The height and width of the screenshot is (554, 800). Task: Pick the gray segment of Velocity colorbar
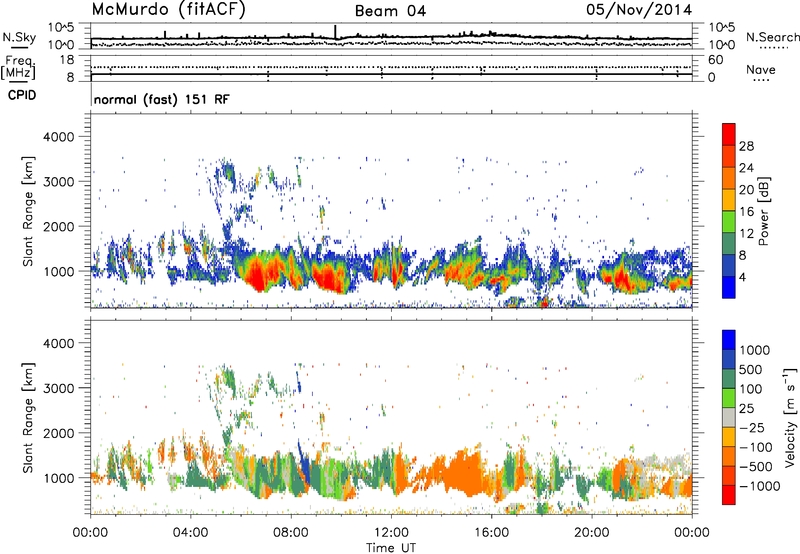729,418
